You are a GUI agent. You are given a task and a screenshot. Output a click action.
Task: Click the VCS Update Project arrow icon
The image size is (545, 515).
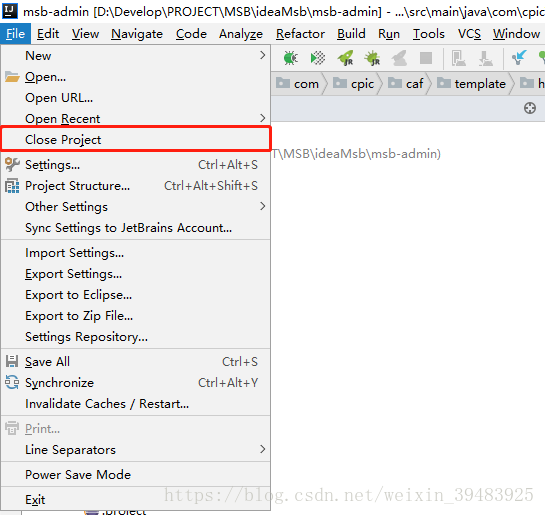[519, 58]
